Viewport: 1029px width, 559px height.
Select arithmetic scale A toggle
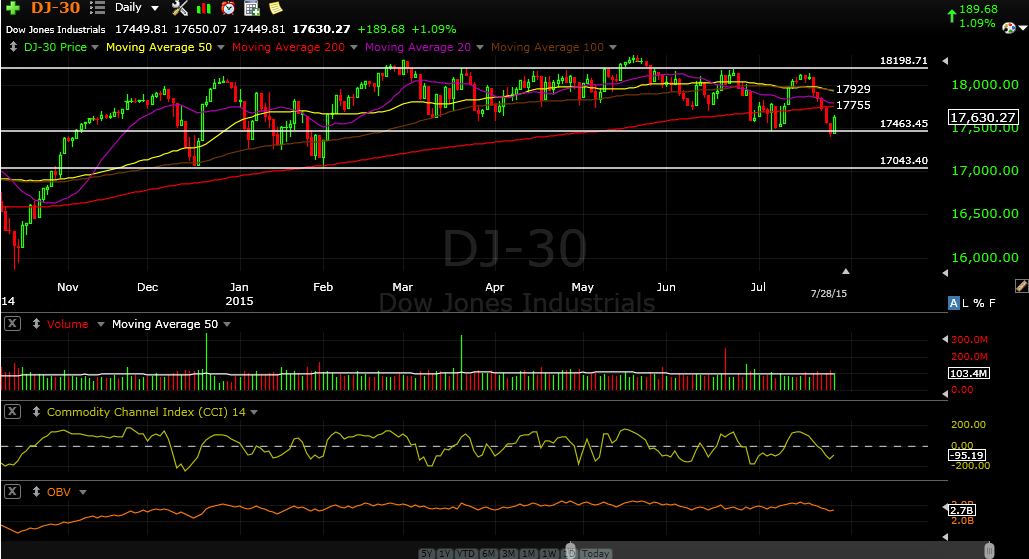pyautogui.click(x=954, y=303)
